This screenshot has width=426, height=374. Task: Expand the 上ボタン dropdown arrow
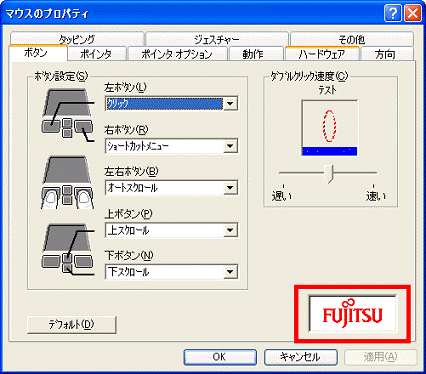point(230,230)
